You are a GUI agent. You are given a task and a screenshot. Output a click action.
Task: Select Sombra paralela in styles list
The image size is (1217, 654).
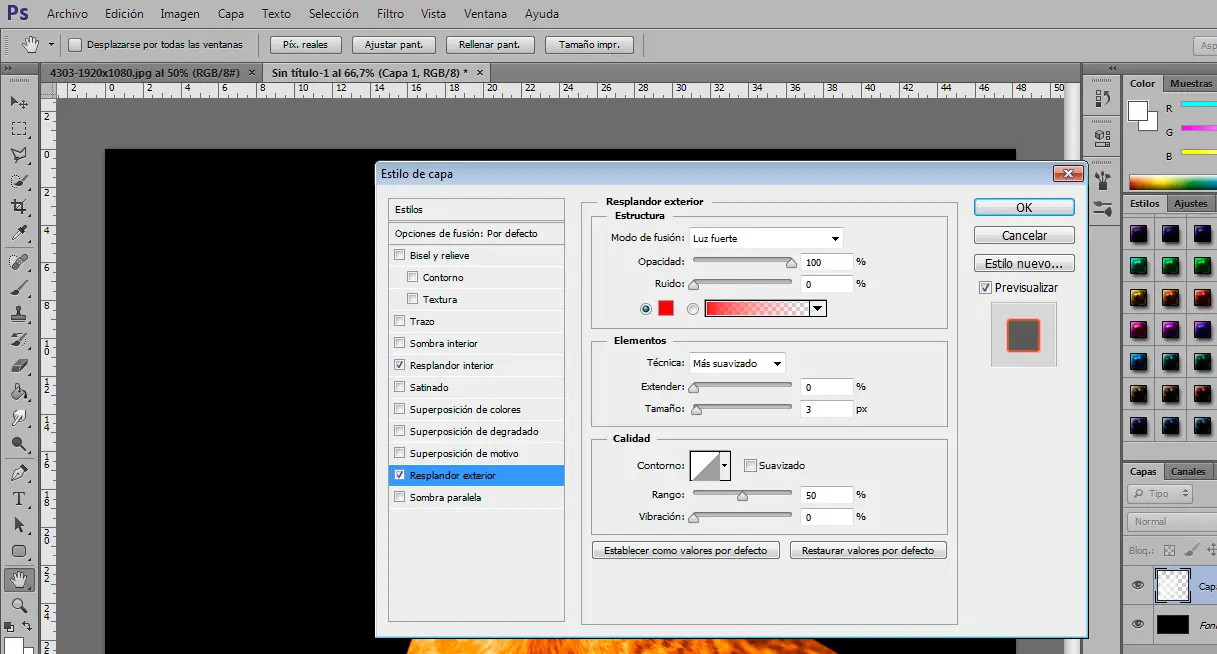(476, 497)
